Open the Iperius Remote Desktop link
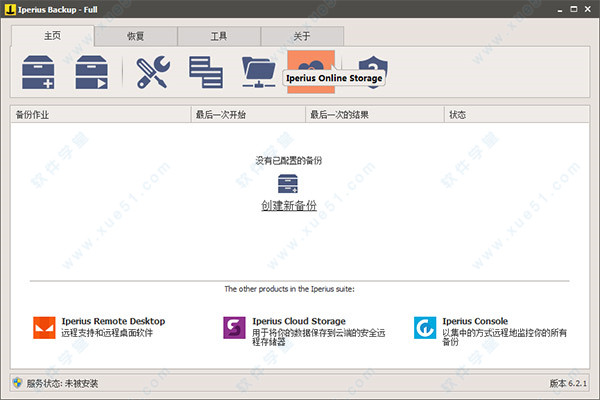 [x=113, y=321]
